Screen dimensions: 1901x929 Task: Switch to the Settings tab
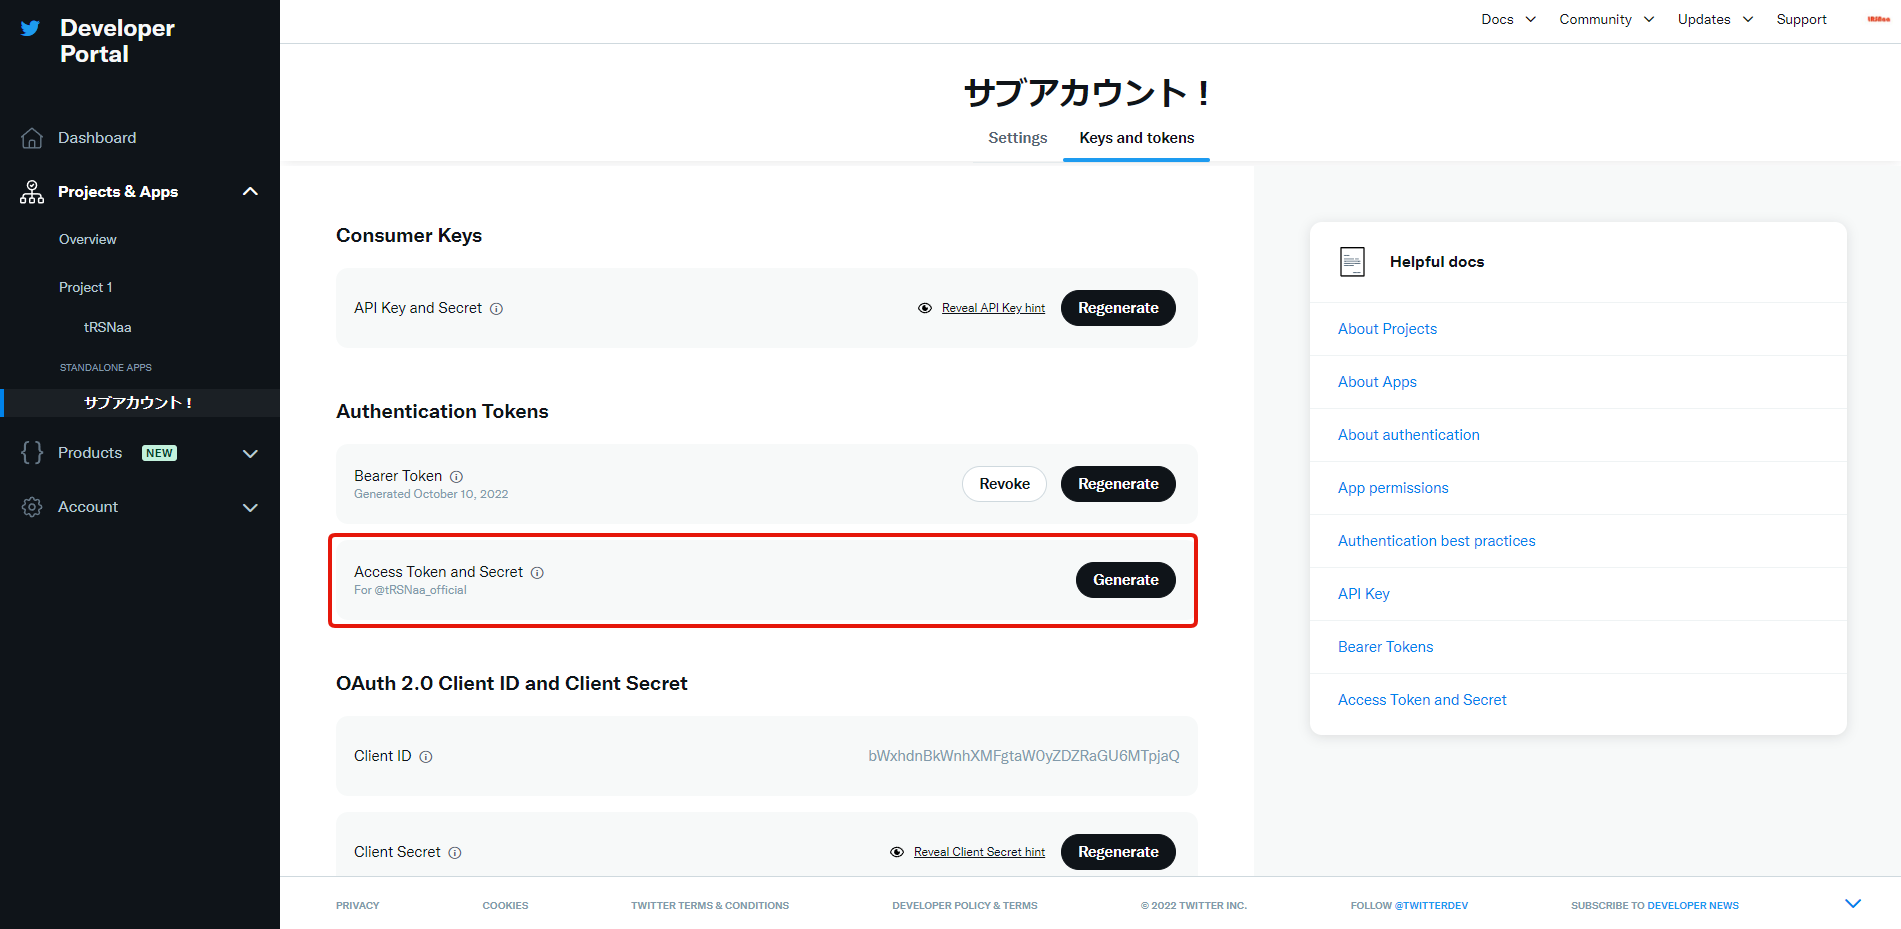(x=1017, y=137)
